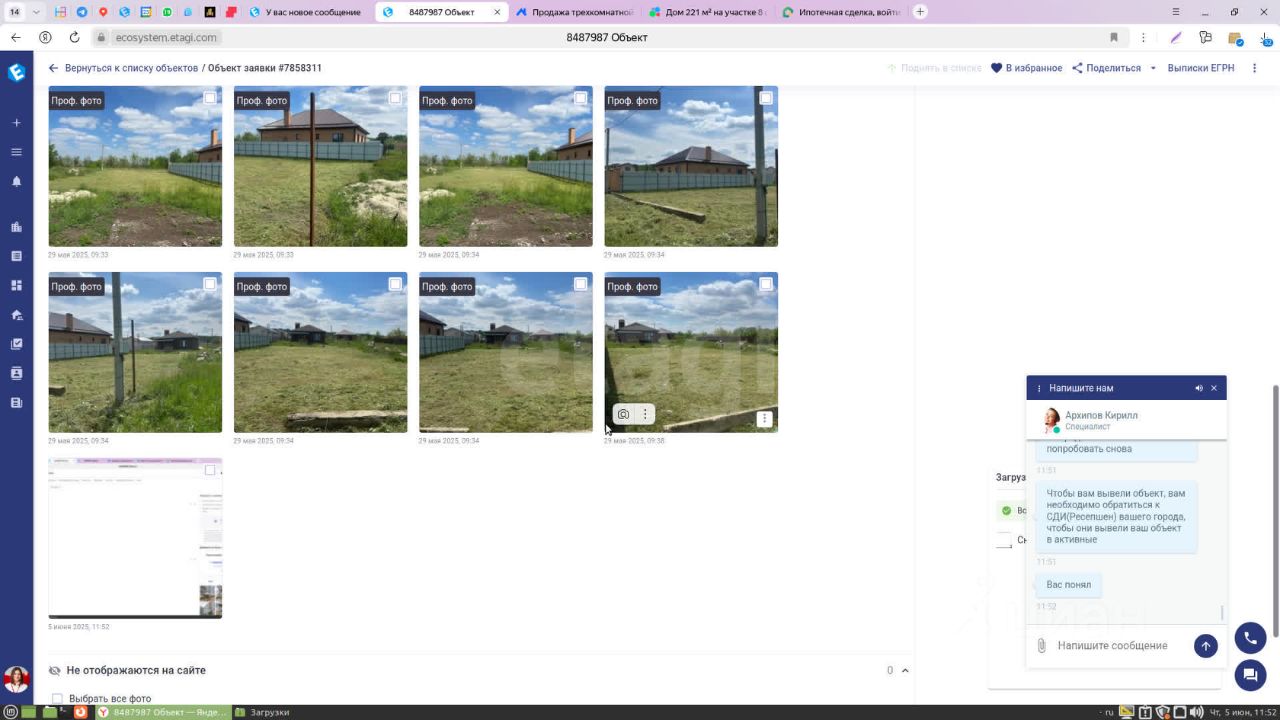
Task: Go back via Вернуться к списку объектов
Action: pyautogui.click(x=131, y=68)
